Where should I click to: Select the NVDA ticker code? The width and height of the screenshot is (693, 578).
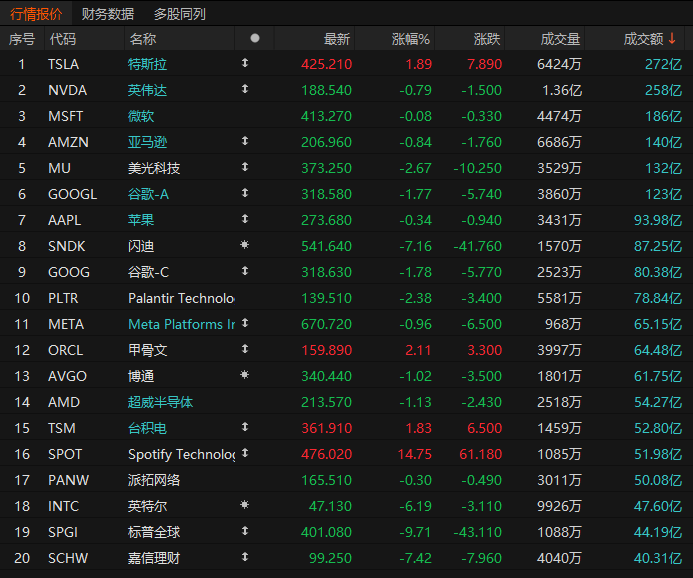point(67,91)
